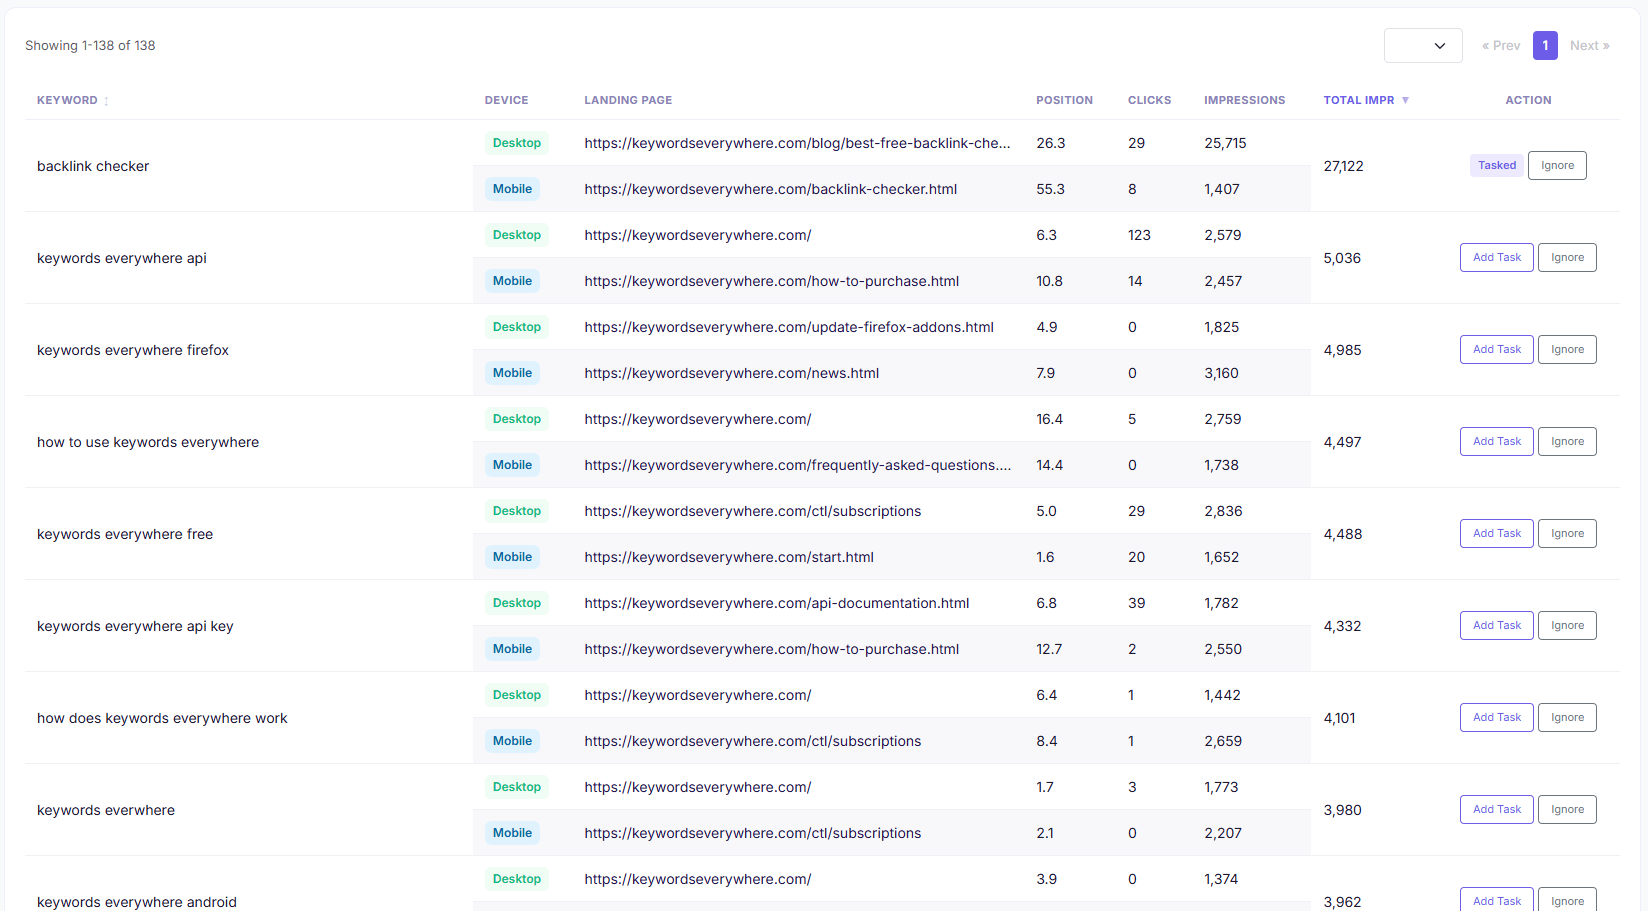
Task: Open how-to-purchase.html link for api key row
Action: (771, 649)
